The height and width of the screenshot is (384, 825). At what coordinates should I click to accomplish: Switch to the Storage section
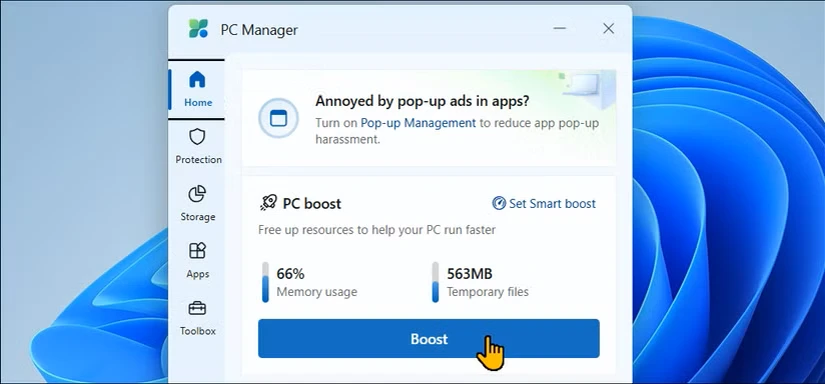[197, 204]
